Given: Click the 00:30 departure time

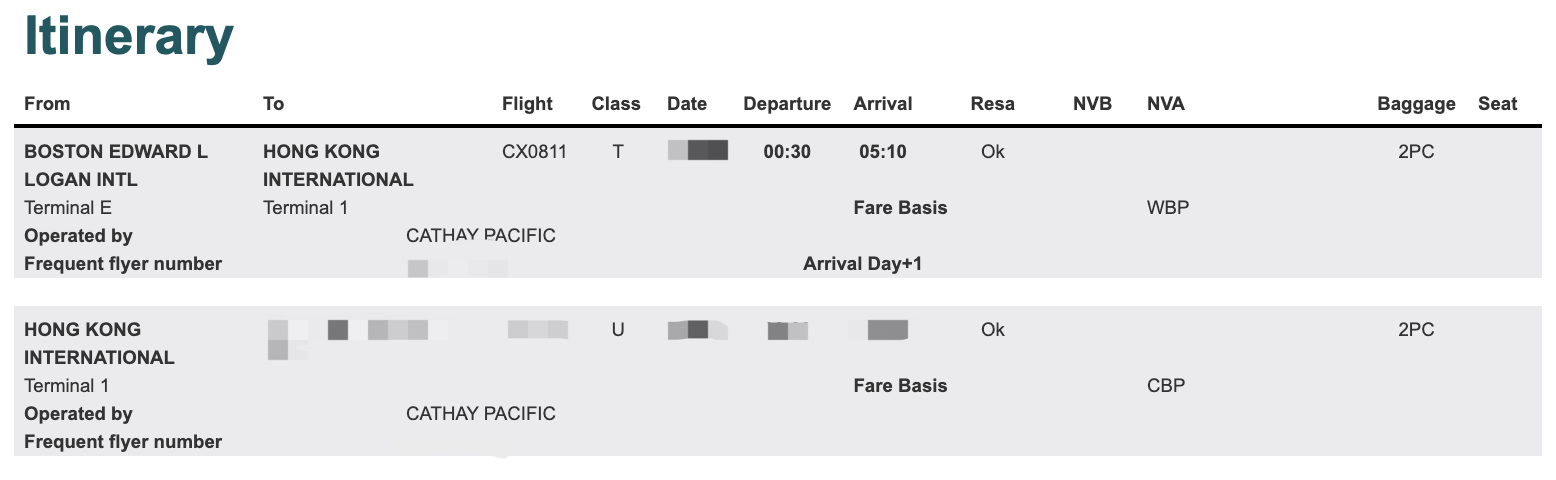Looking at the screenshot, I should pyautogui.click(x=787, y=152).
